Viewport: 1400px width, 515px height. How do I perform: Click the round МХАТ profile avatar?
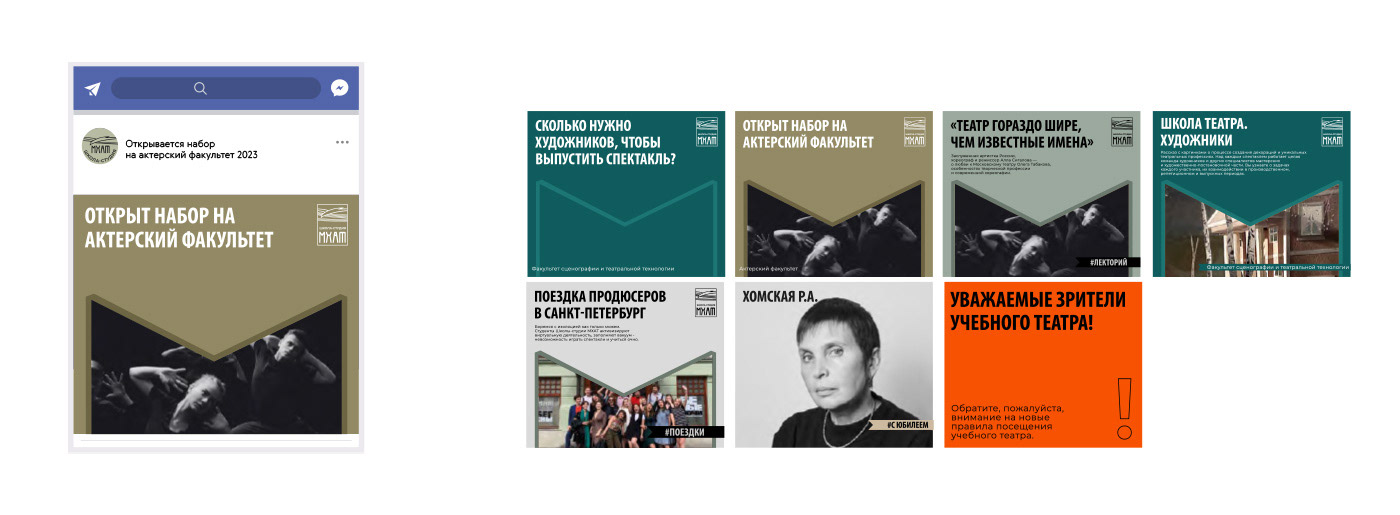point(100,148)
